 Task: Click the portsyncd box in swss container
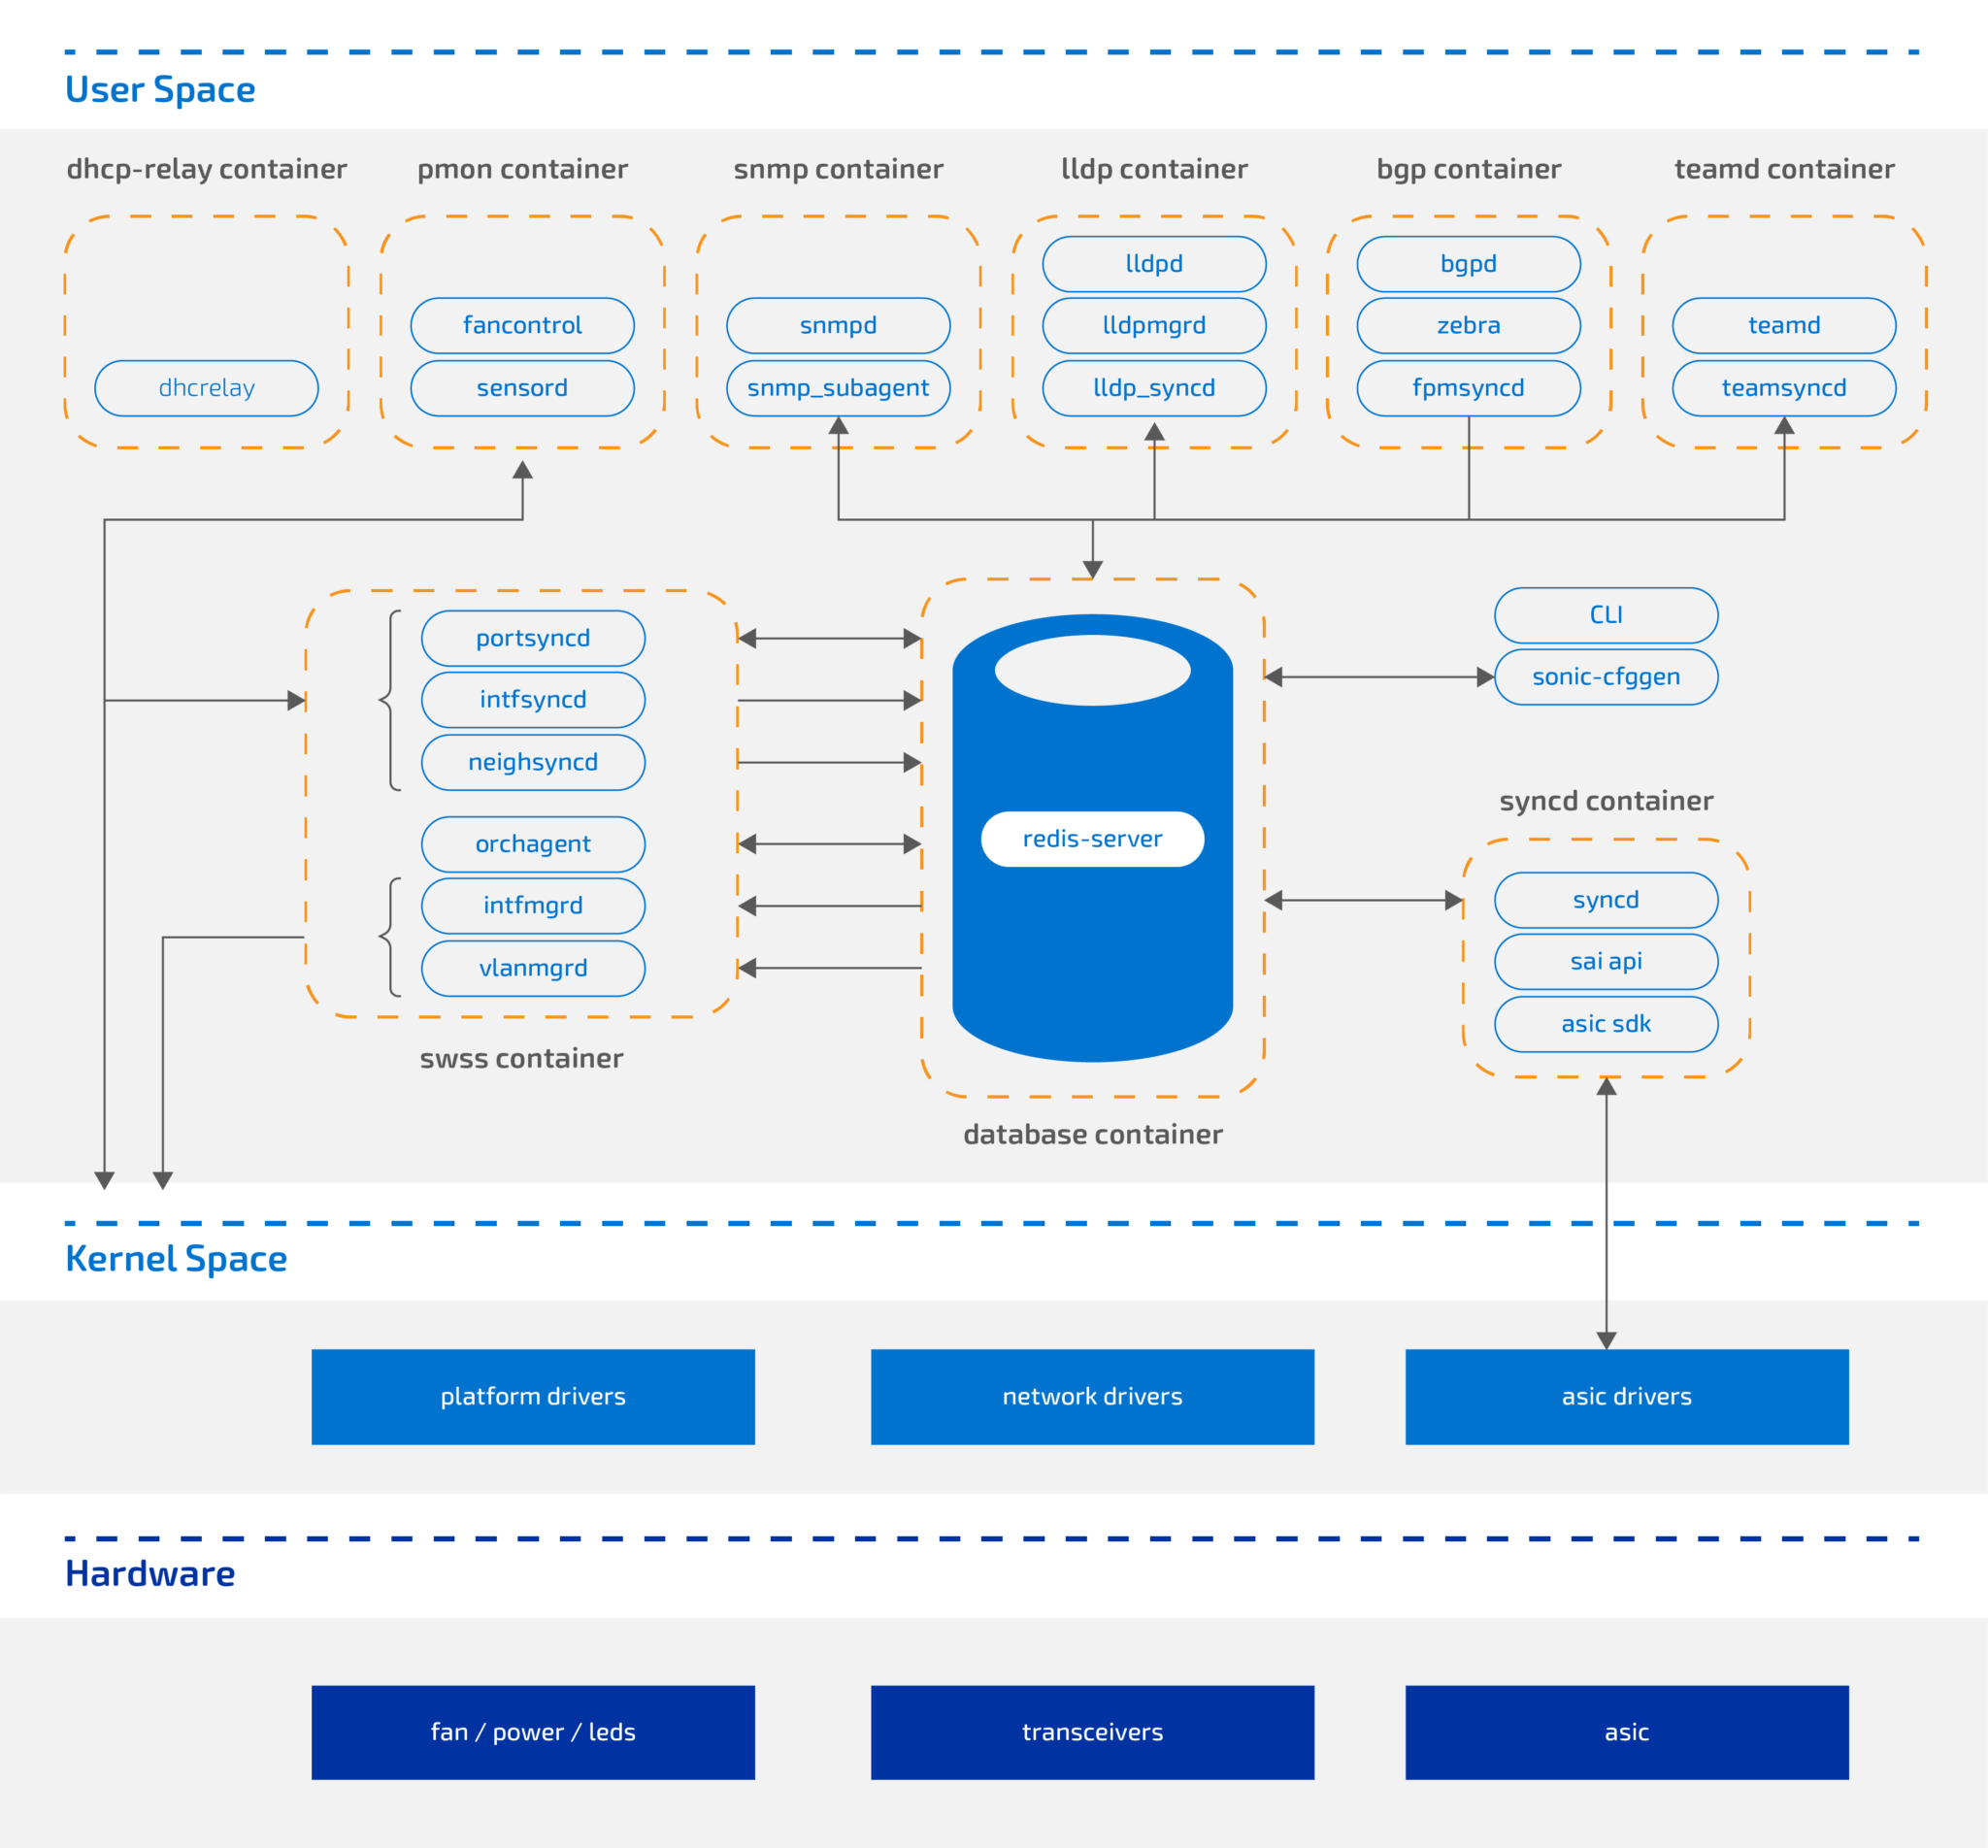click(533, 638)
